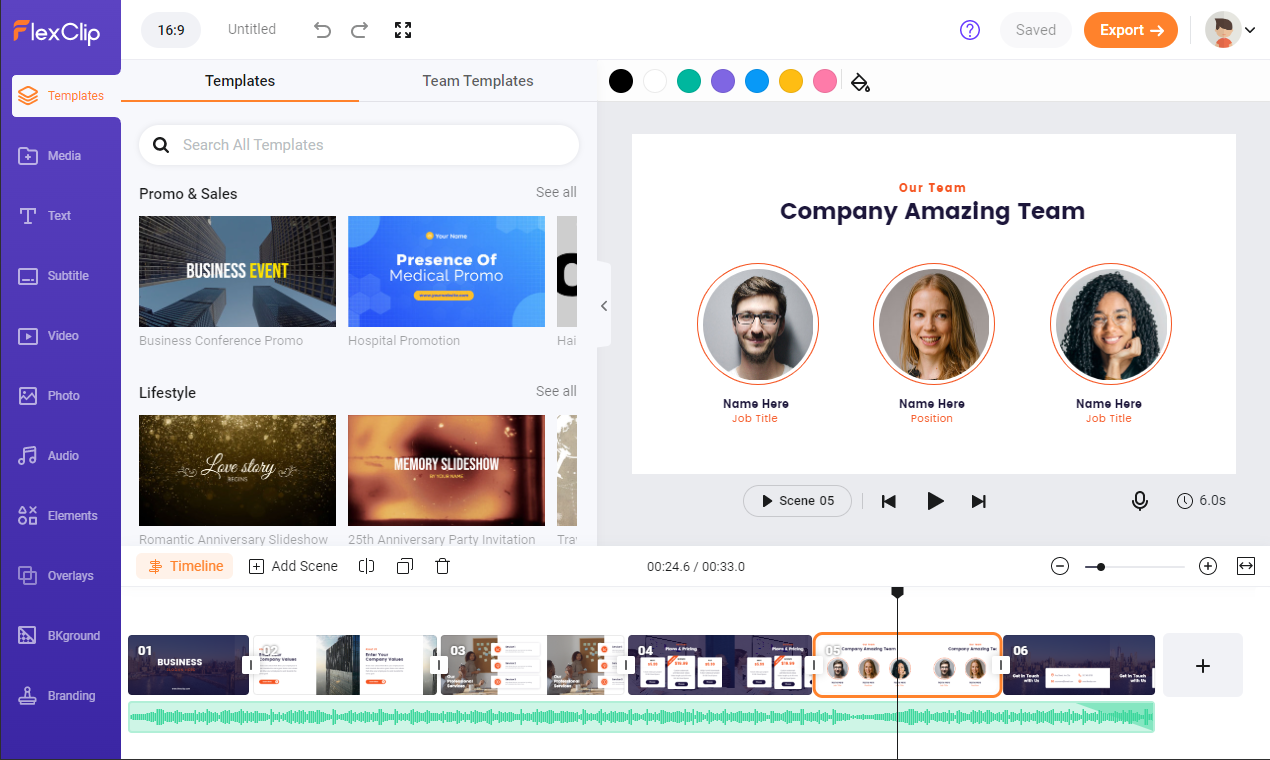1270x760 pixels.
Task: Toggle the Timeline view mode
Action: [x=185, y=566]
